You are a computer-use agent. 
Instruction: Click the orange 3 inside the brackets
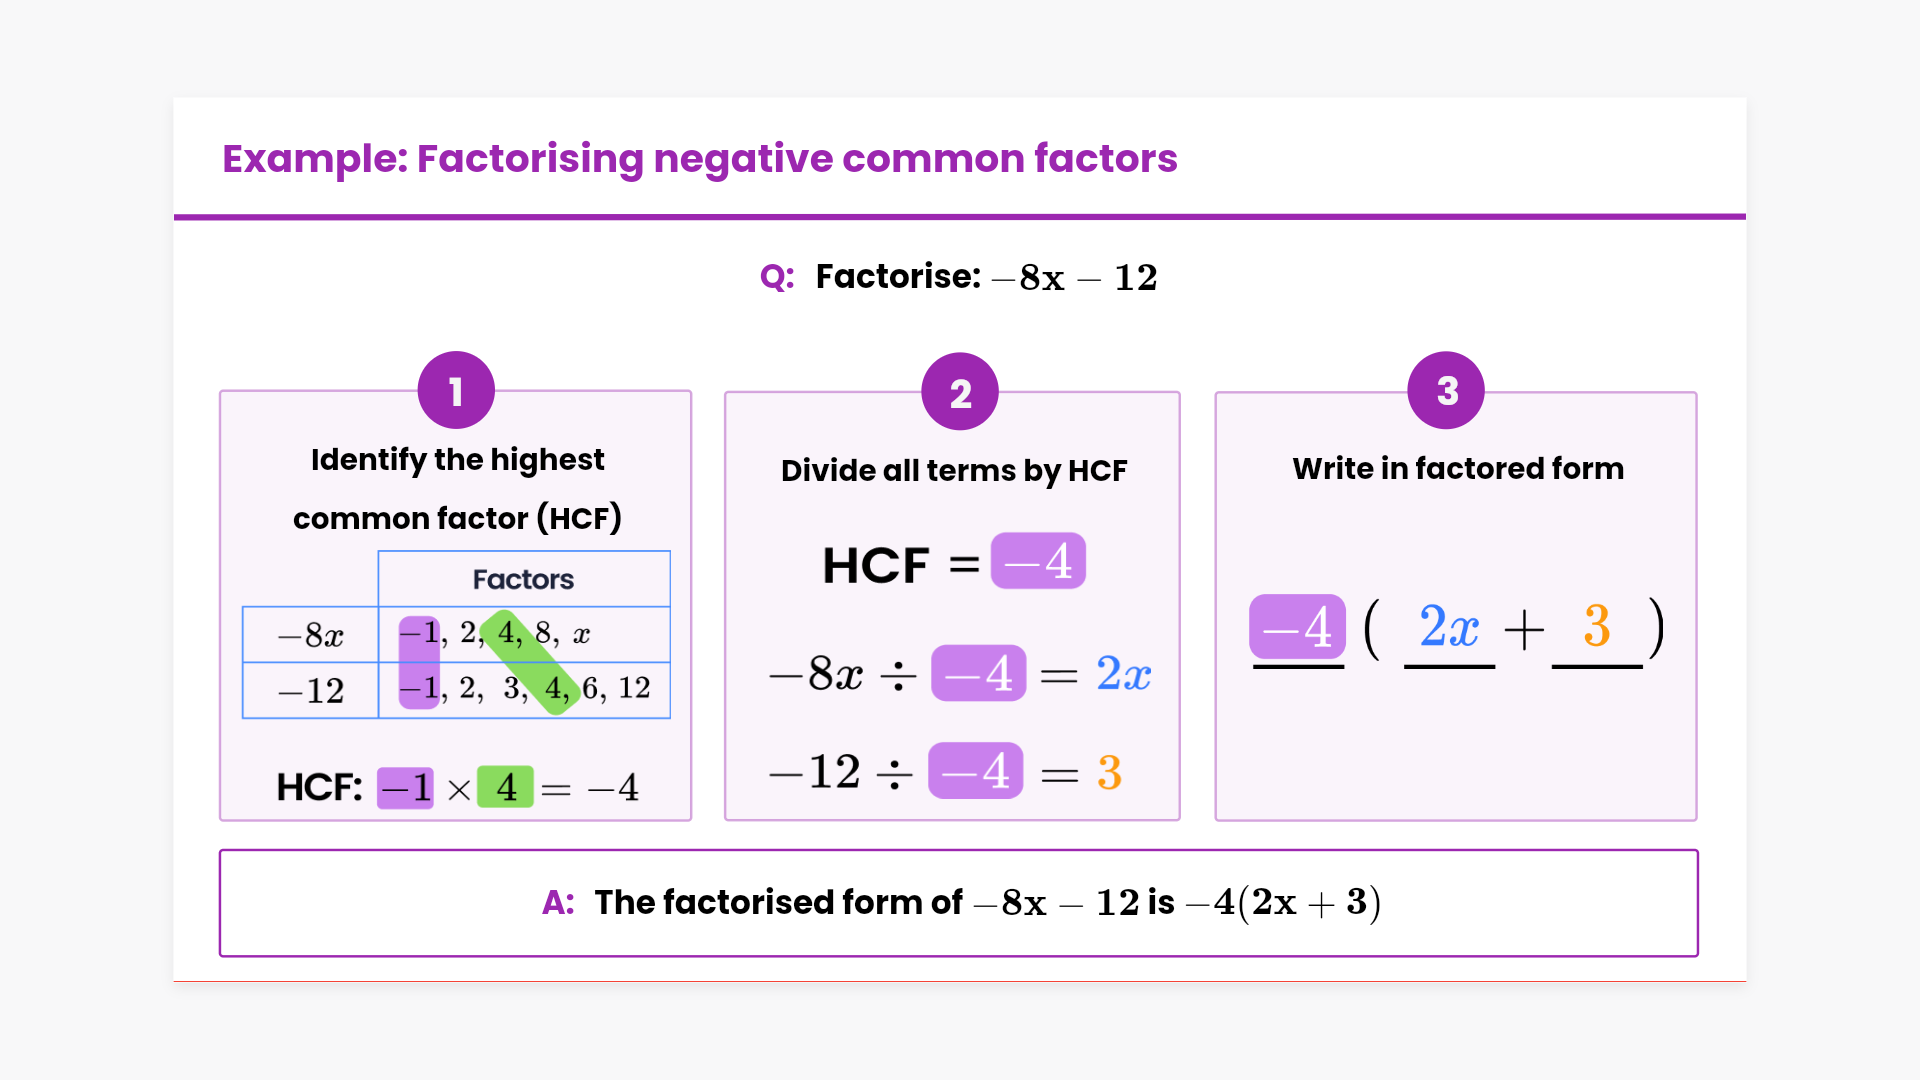click(x=1596, y=628)
